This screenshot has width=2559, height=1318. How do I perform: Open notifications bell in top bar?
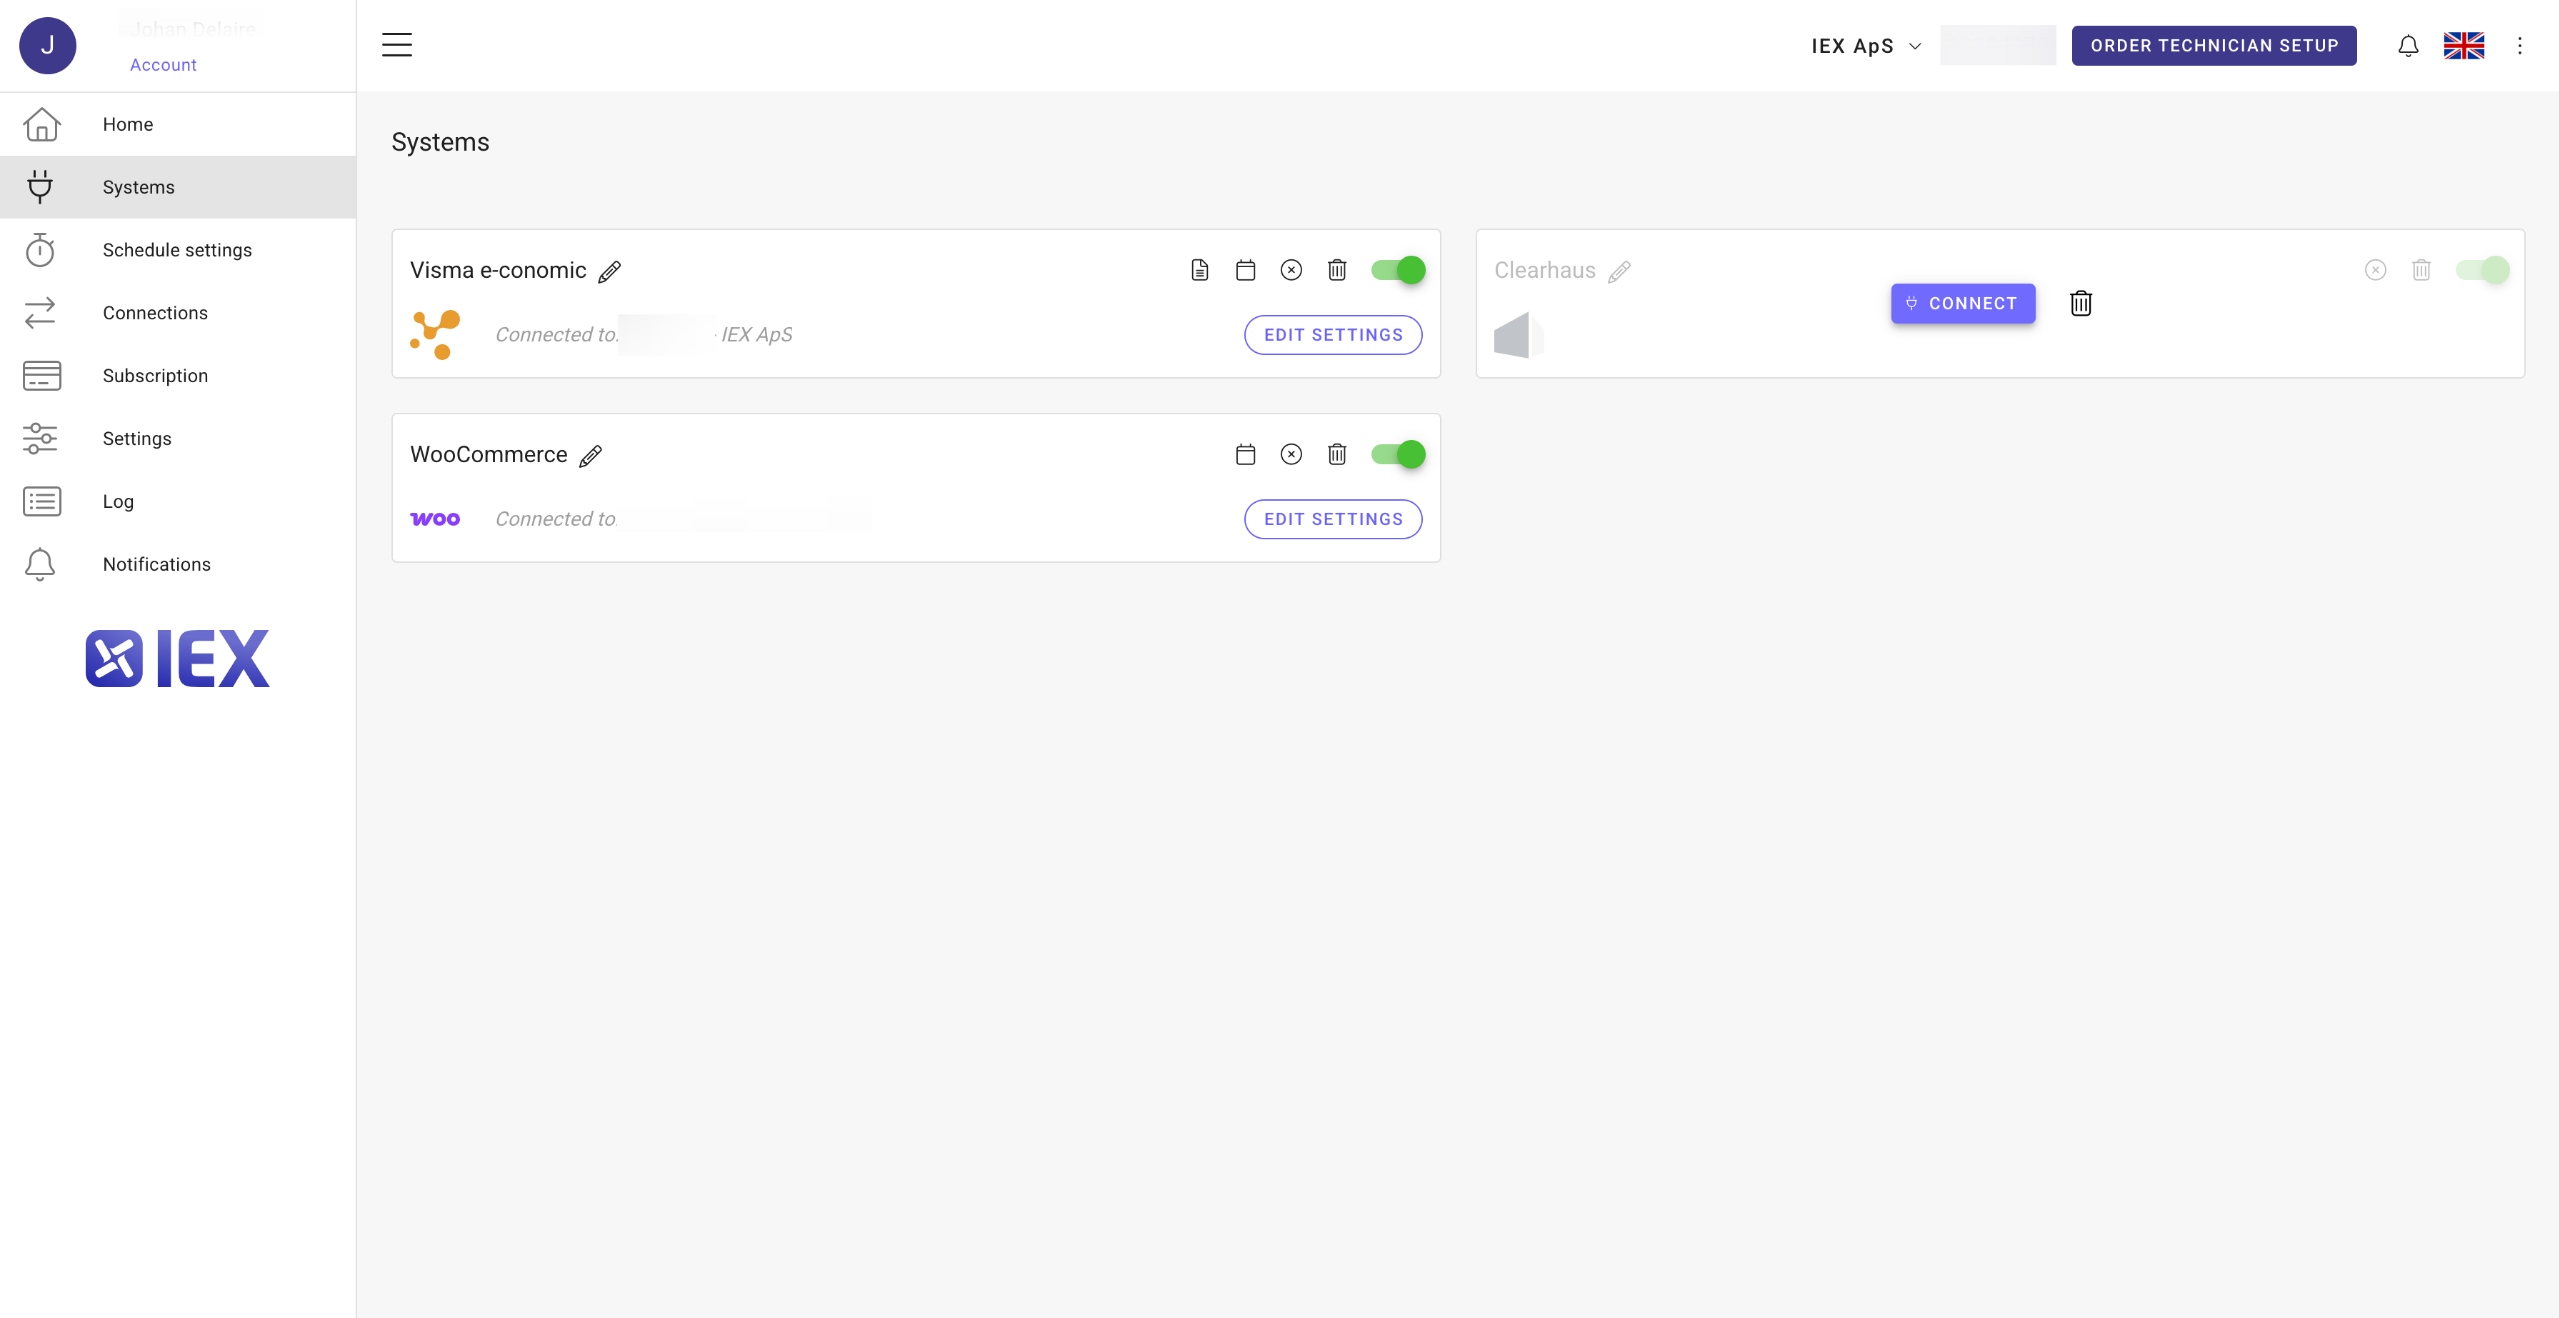2408,46
